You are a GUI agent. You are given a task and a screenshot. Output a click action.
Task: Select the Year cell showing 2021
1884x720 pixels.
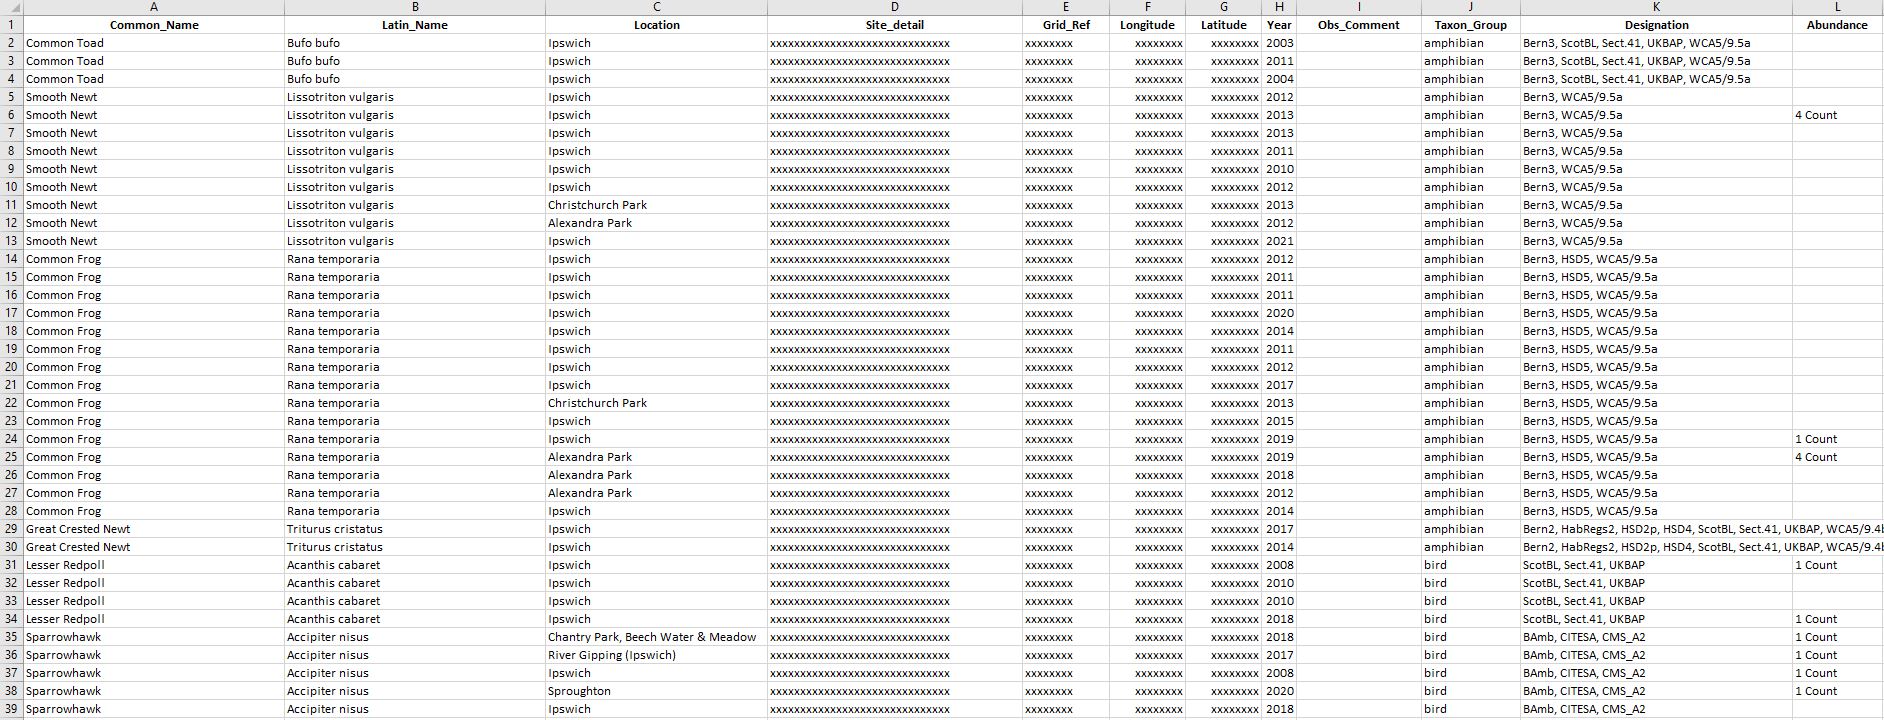click(x=1279, y=241)
